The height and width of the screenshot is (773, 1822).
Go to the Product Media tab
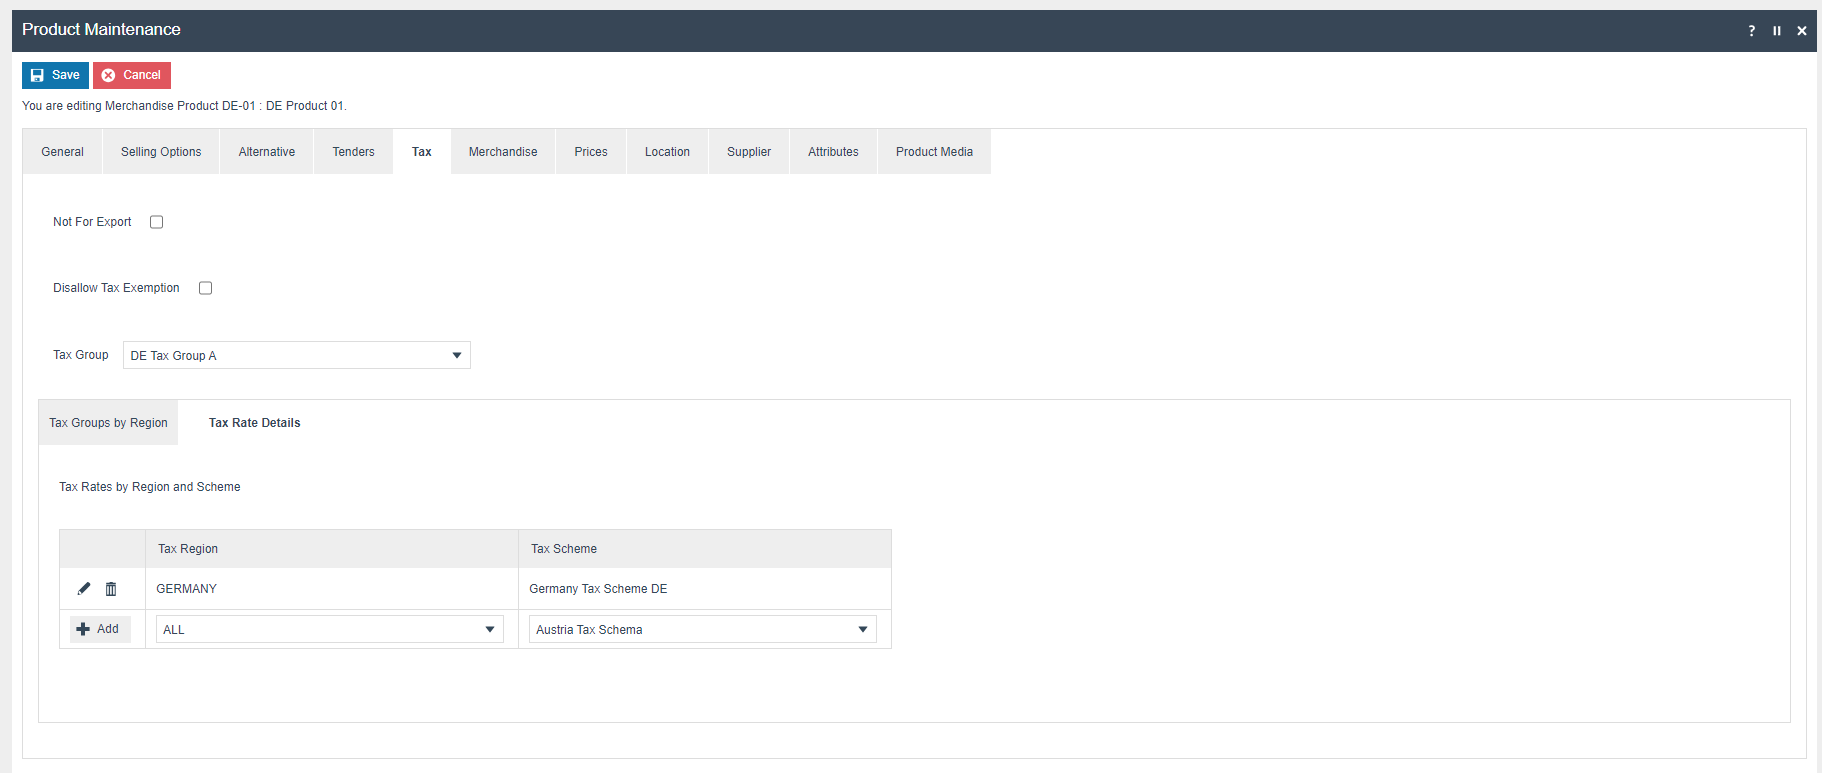[934, 152]
